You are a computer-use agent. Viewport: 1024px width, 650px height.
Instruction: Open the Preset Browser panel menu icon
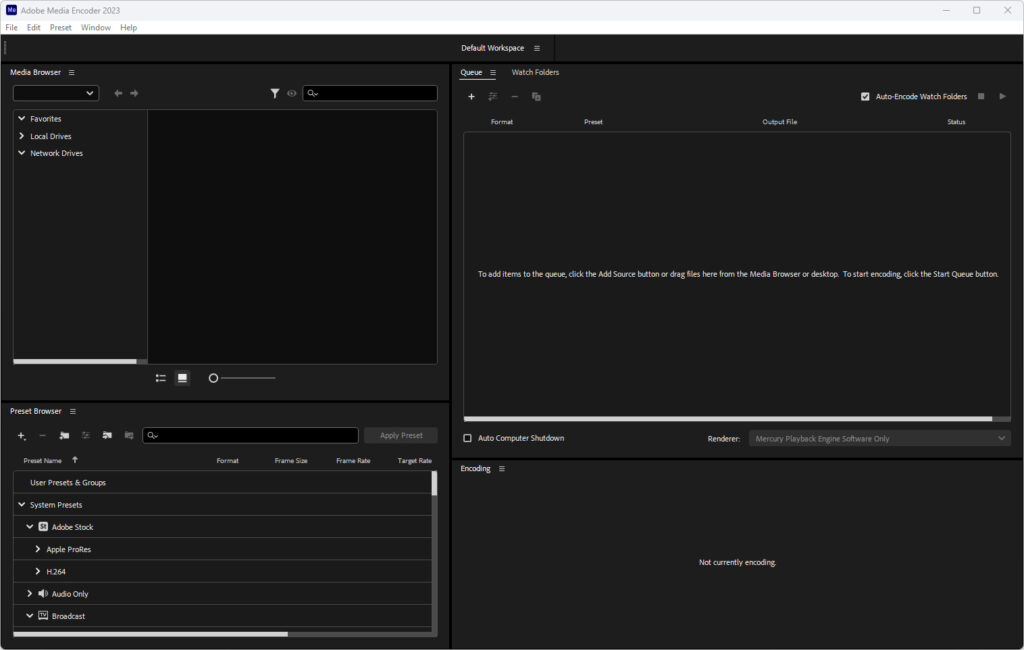[73, 412]
